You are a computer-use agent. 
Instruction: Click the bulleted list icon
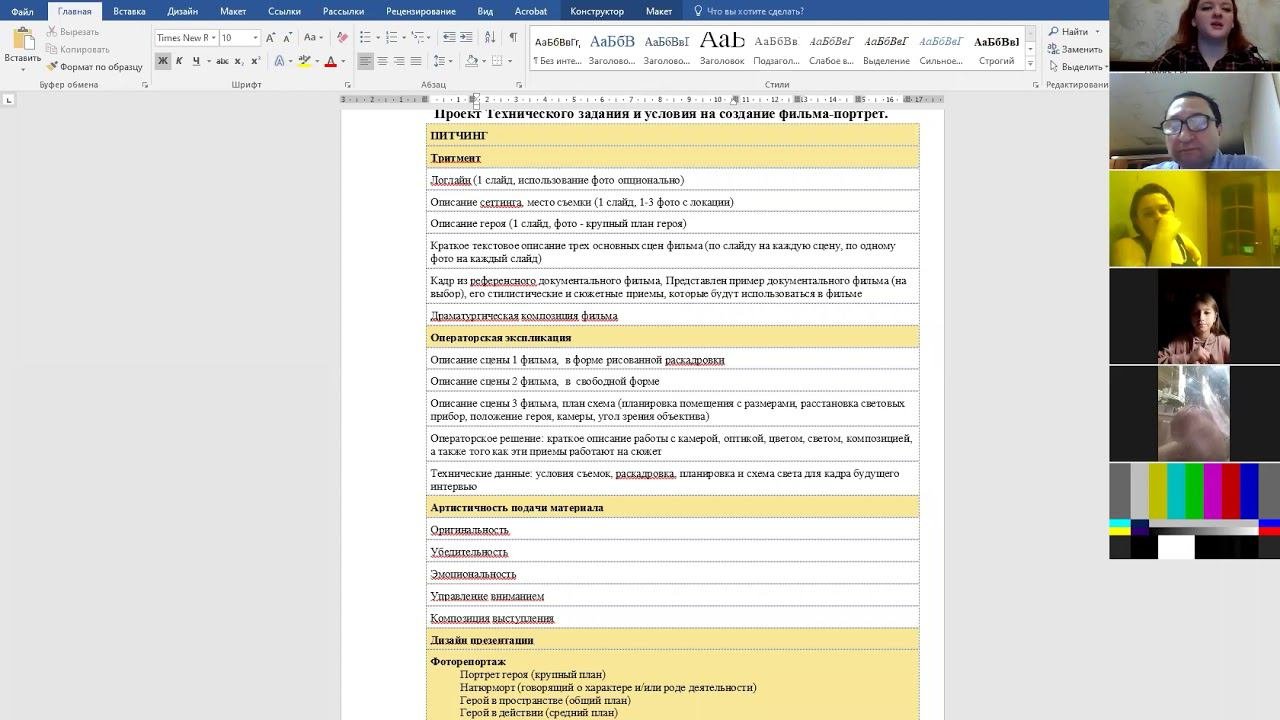[365, 38]
